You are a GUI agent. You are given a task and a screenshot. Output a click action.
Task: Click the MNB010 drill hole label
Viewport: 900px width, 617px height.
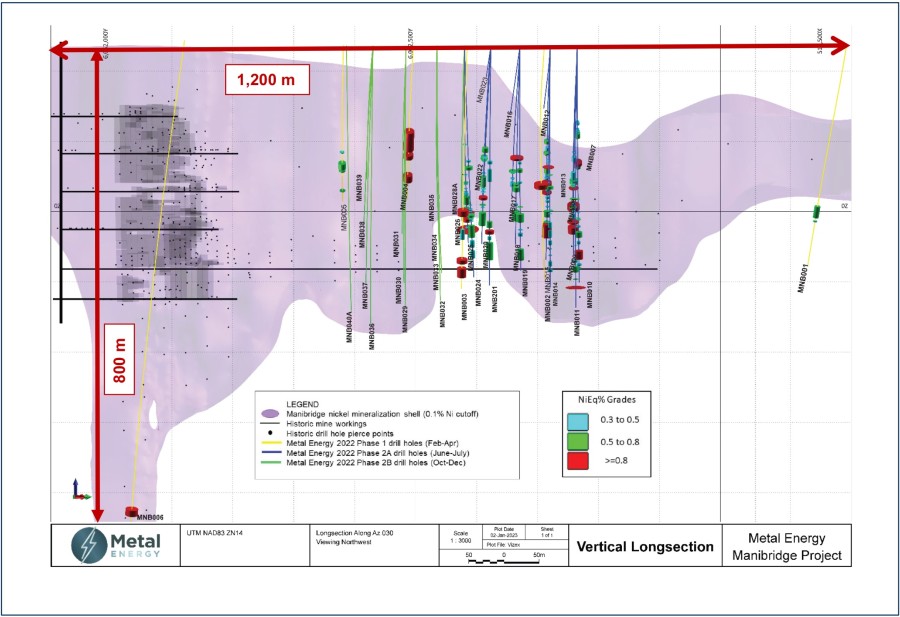click(x=589, y=294)
